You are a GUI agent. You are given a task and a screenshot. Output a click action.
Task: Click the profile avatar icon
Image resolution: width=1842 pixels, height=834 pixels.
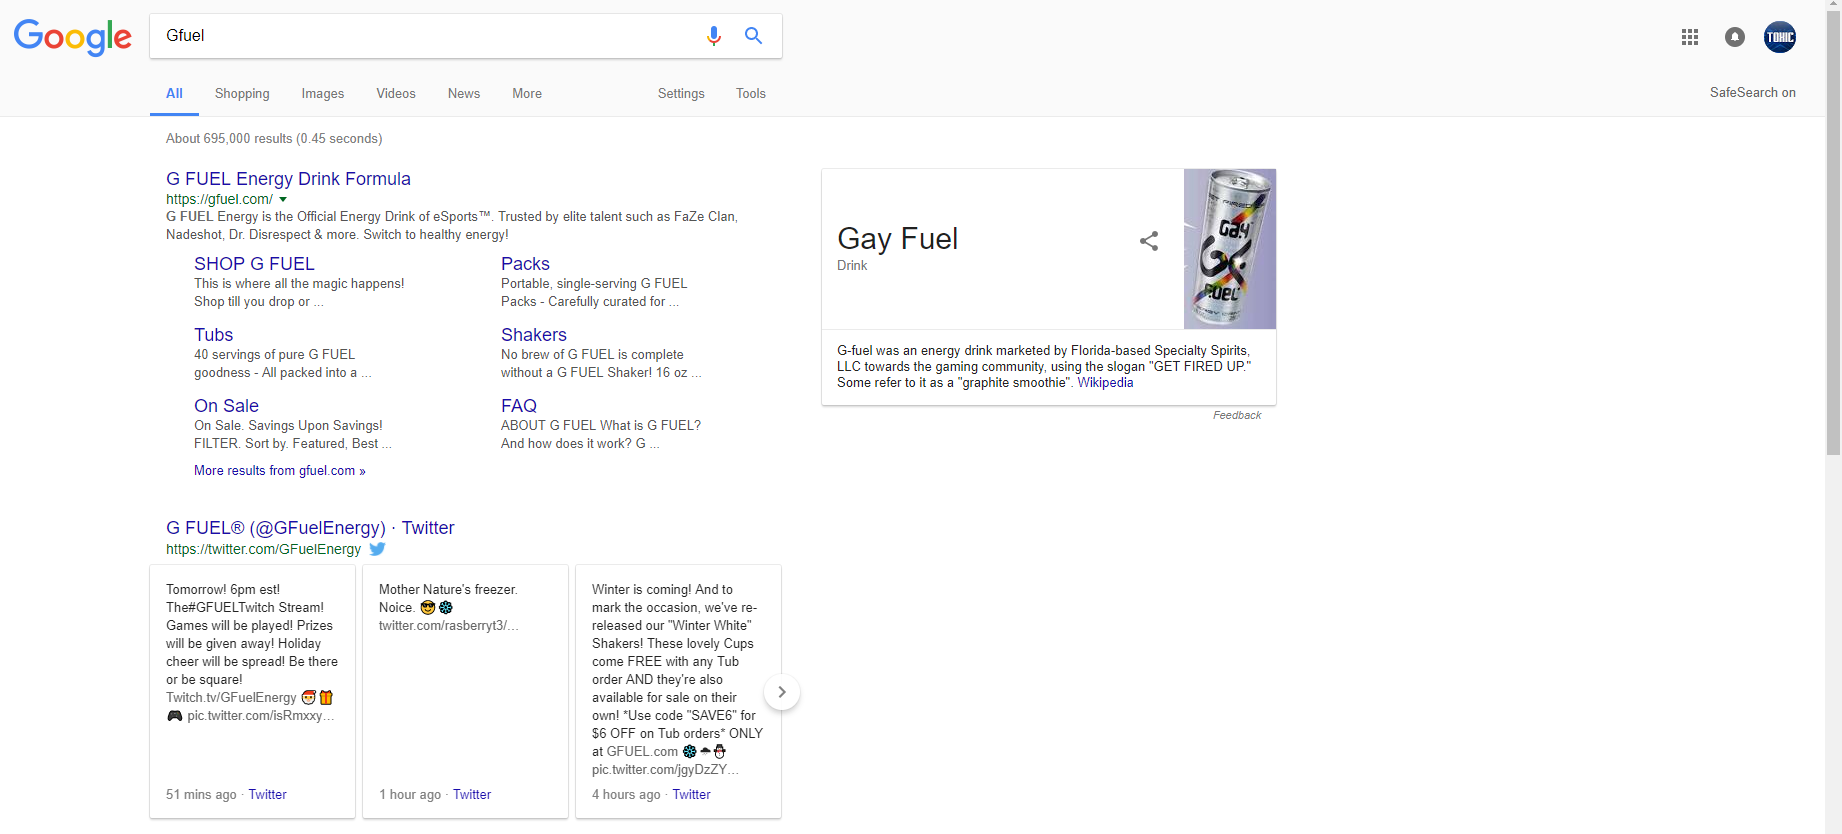1779,37
